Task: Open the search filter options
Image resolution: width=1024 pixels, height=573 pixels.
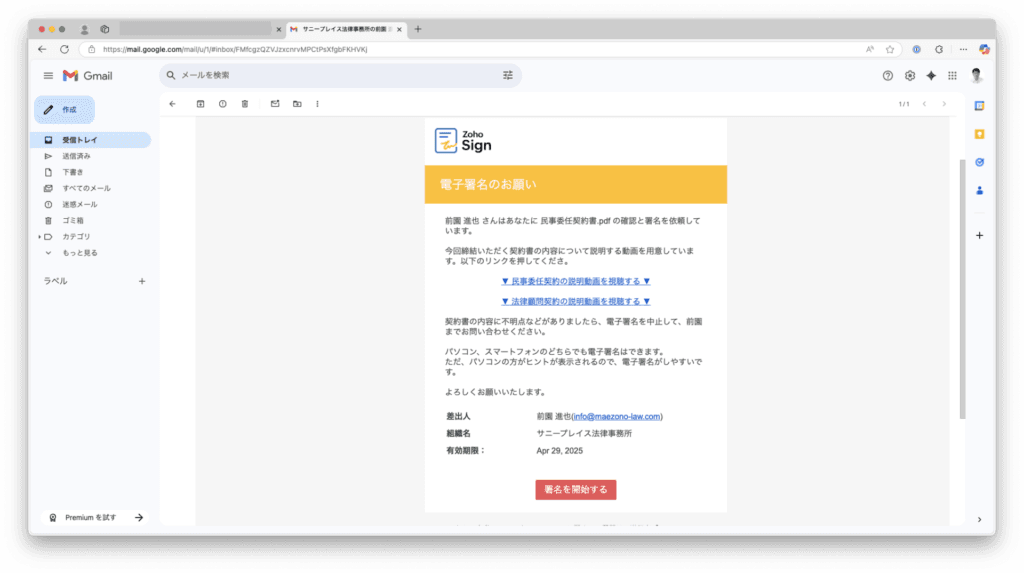Action: pos(507,75)
